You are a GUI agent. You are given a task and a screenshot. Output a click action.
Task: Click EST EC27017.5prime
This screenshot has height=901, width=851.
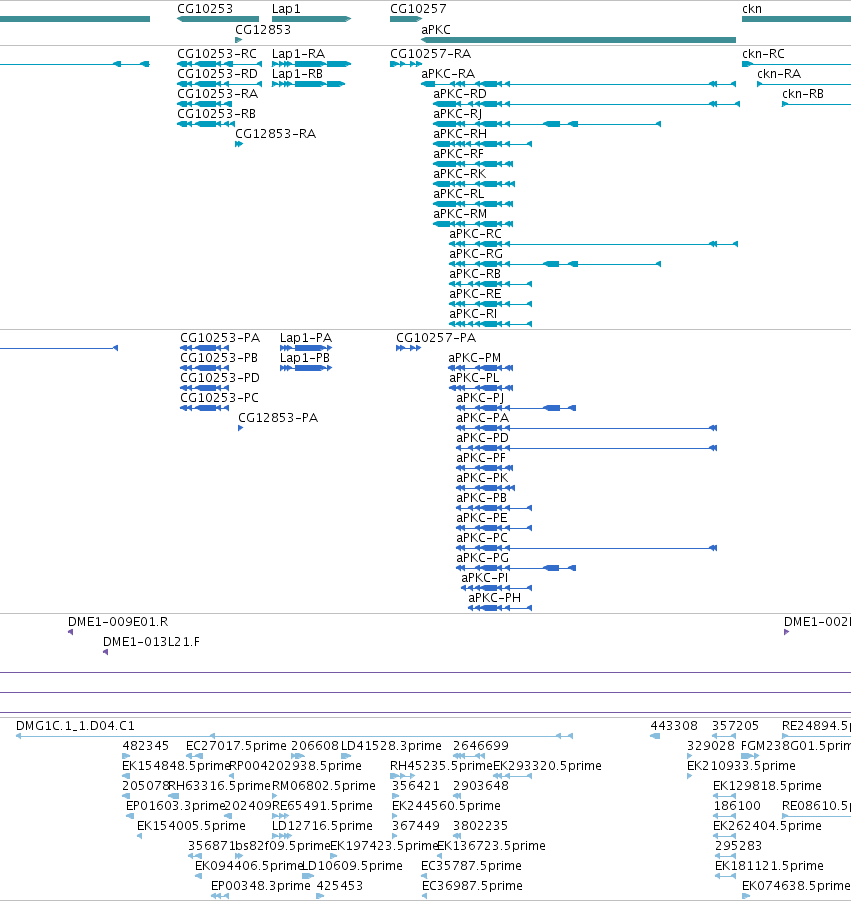point(194,756)
